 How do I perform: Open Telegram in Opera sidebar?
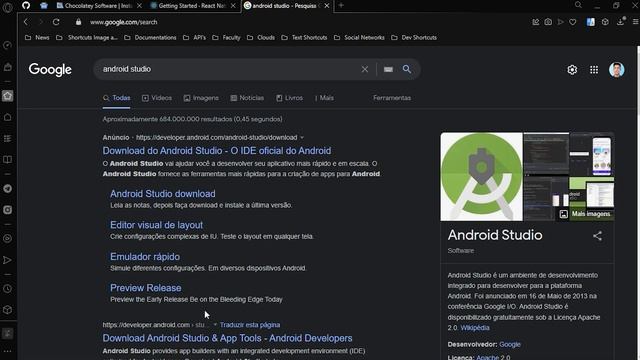point(7,189)
